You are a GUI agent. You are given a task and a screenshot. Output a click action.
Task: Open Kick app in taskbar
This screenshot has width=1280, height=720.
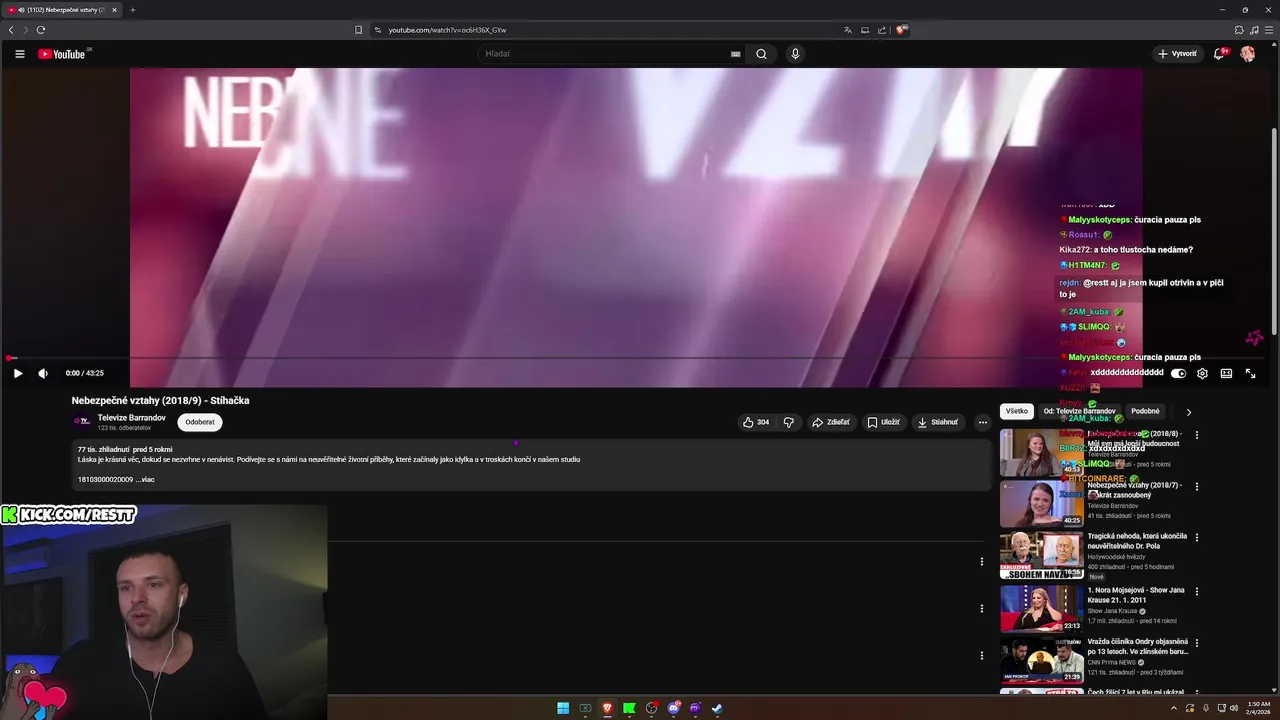coord(629,708)
